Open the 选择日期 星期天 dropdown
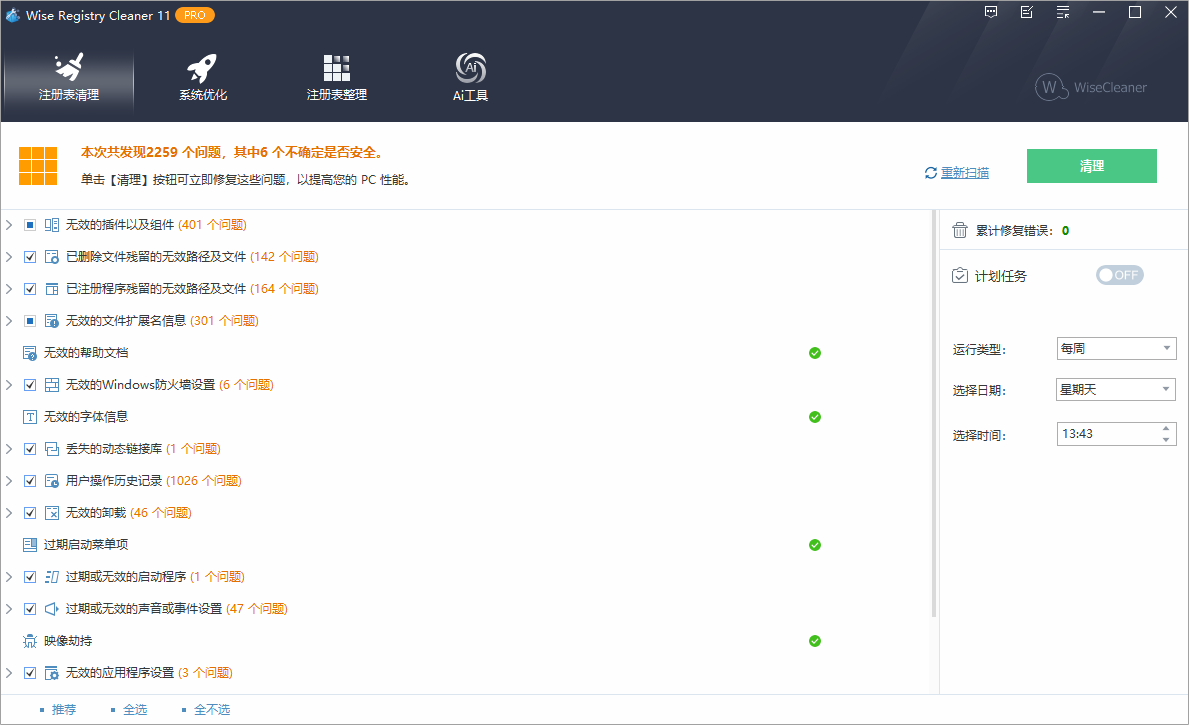 pyautogui.click(x=1115, y=390)
